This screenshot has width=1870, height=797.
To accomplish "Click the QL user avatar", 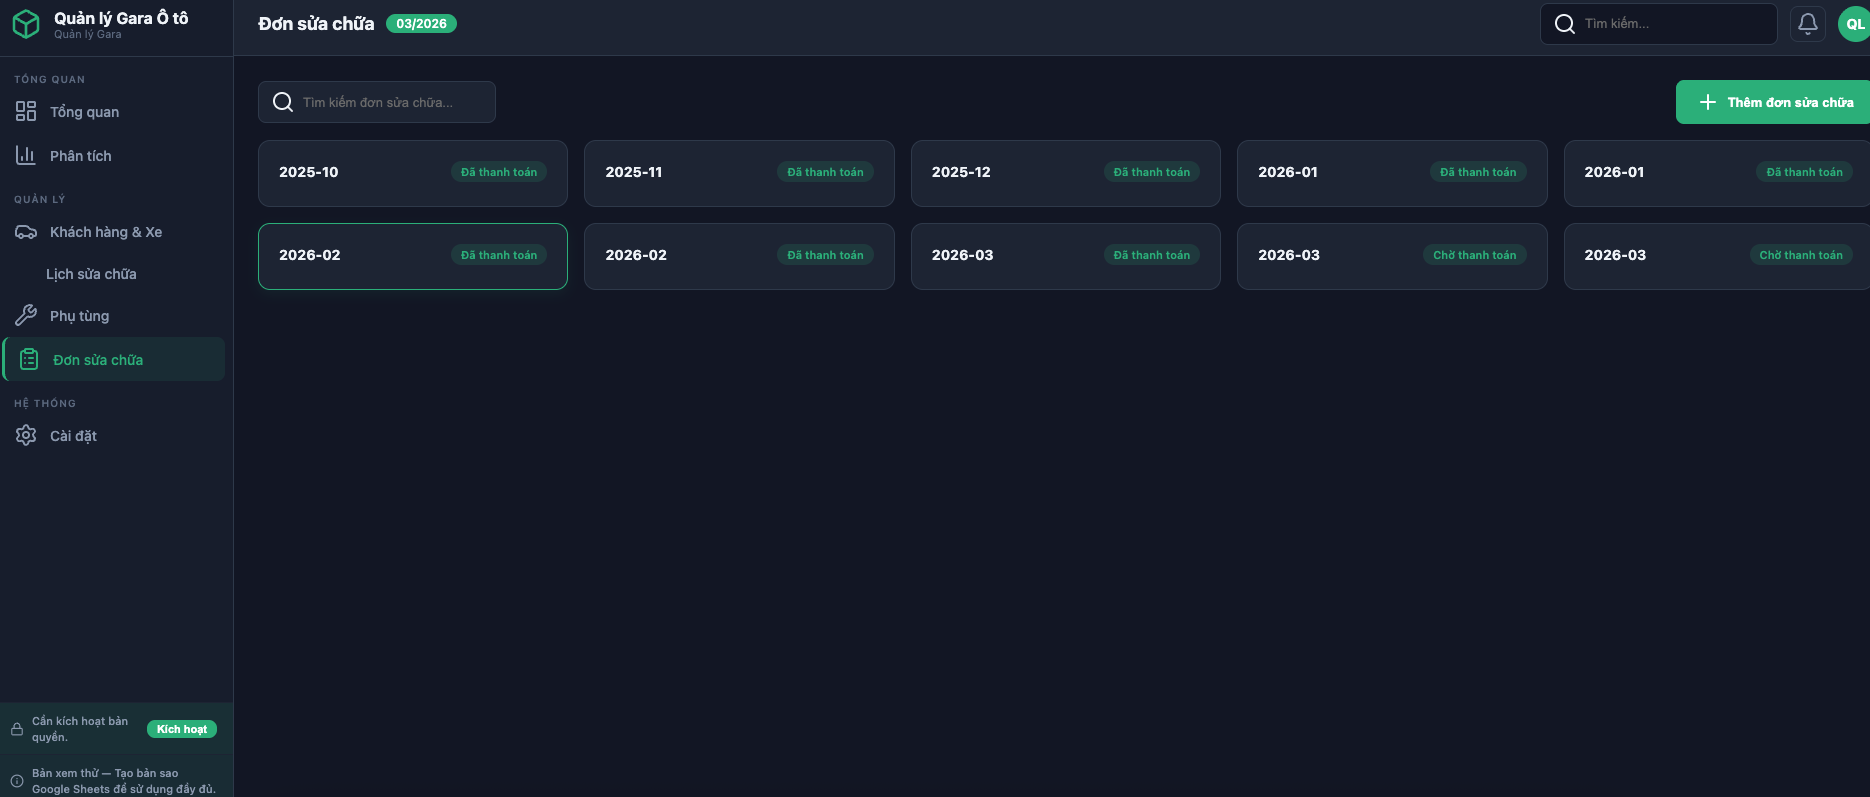I will [1853, 24].
